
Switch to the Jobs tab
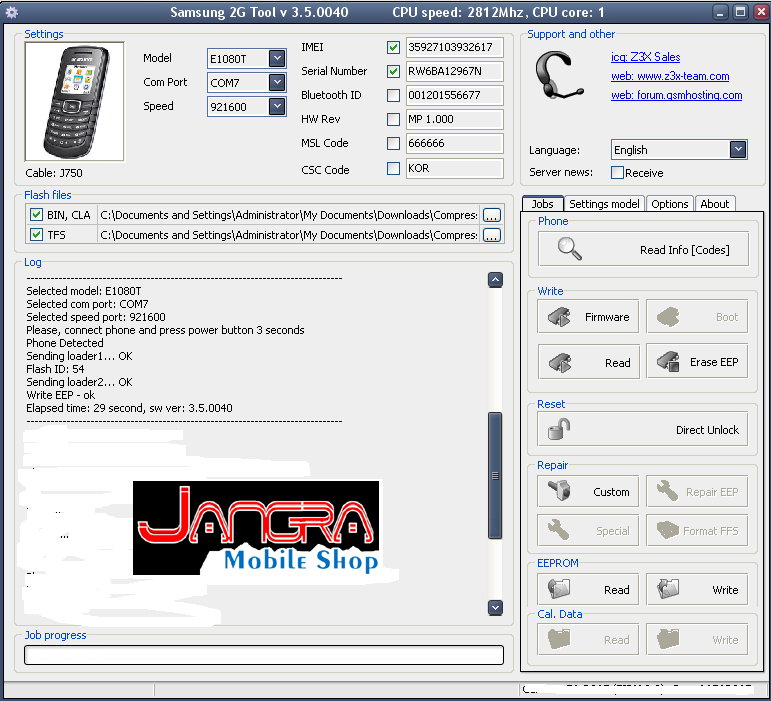(542, 204)
